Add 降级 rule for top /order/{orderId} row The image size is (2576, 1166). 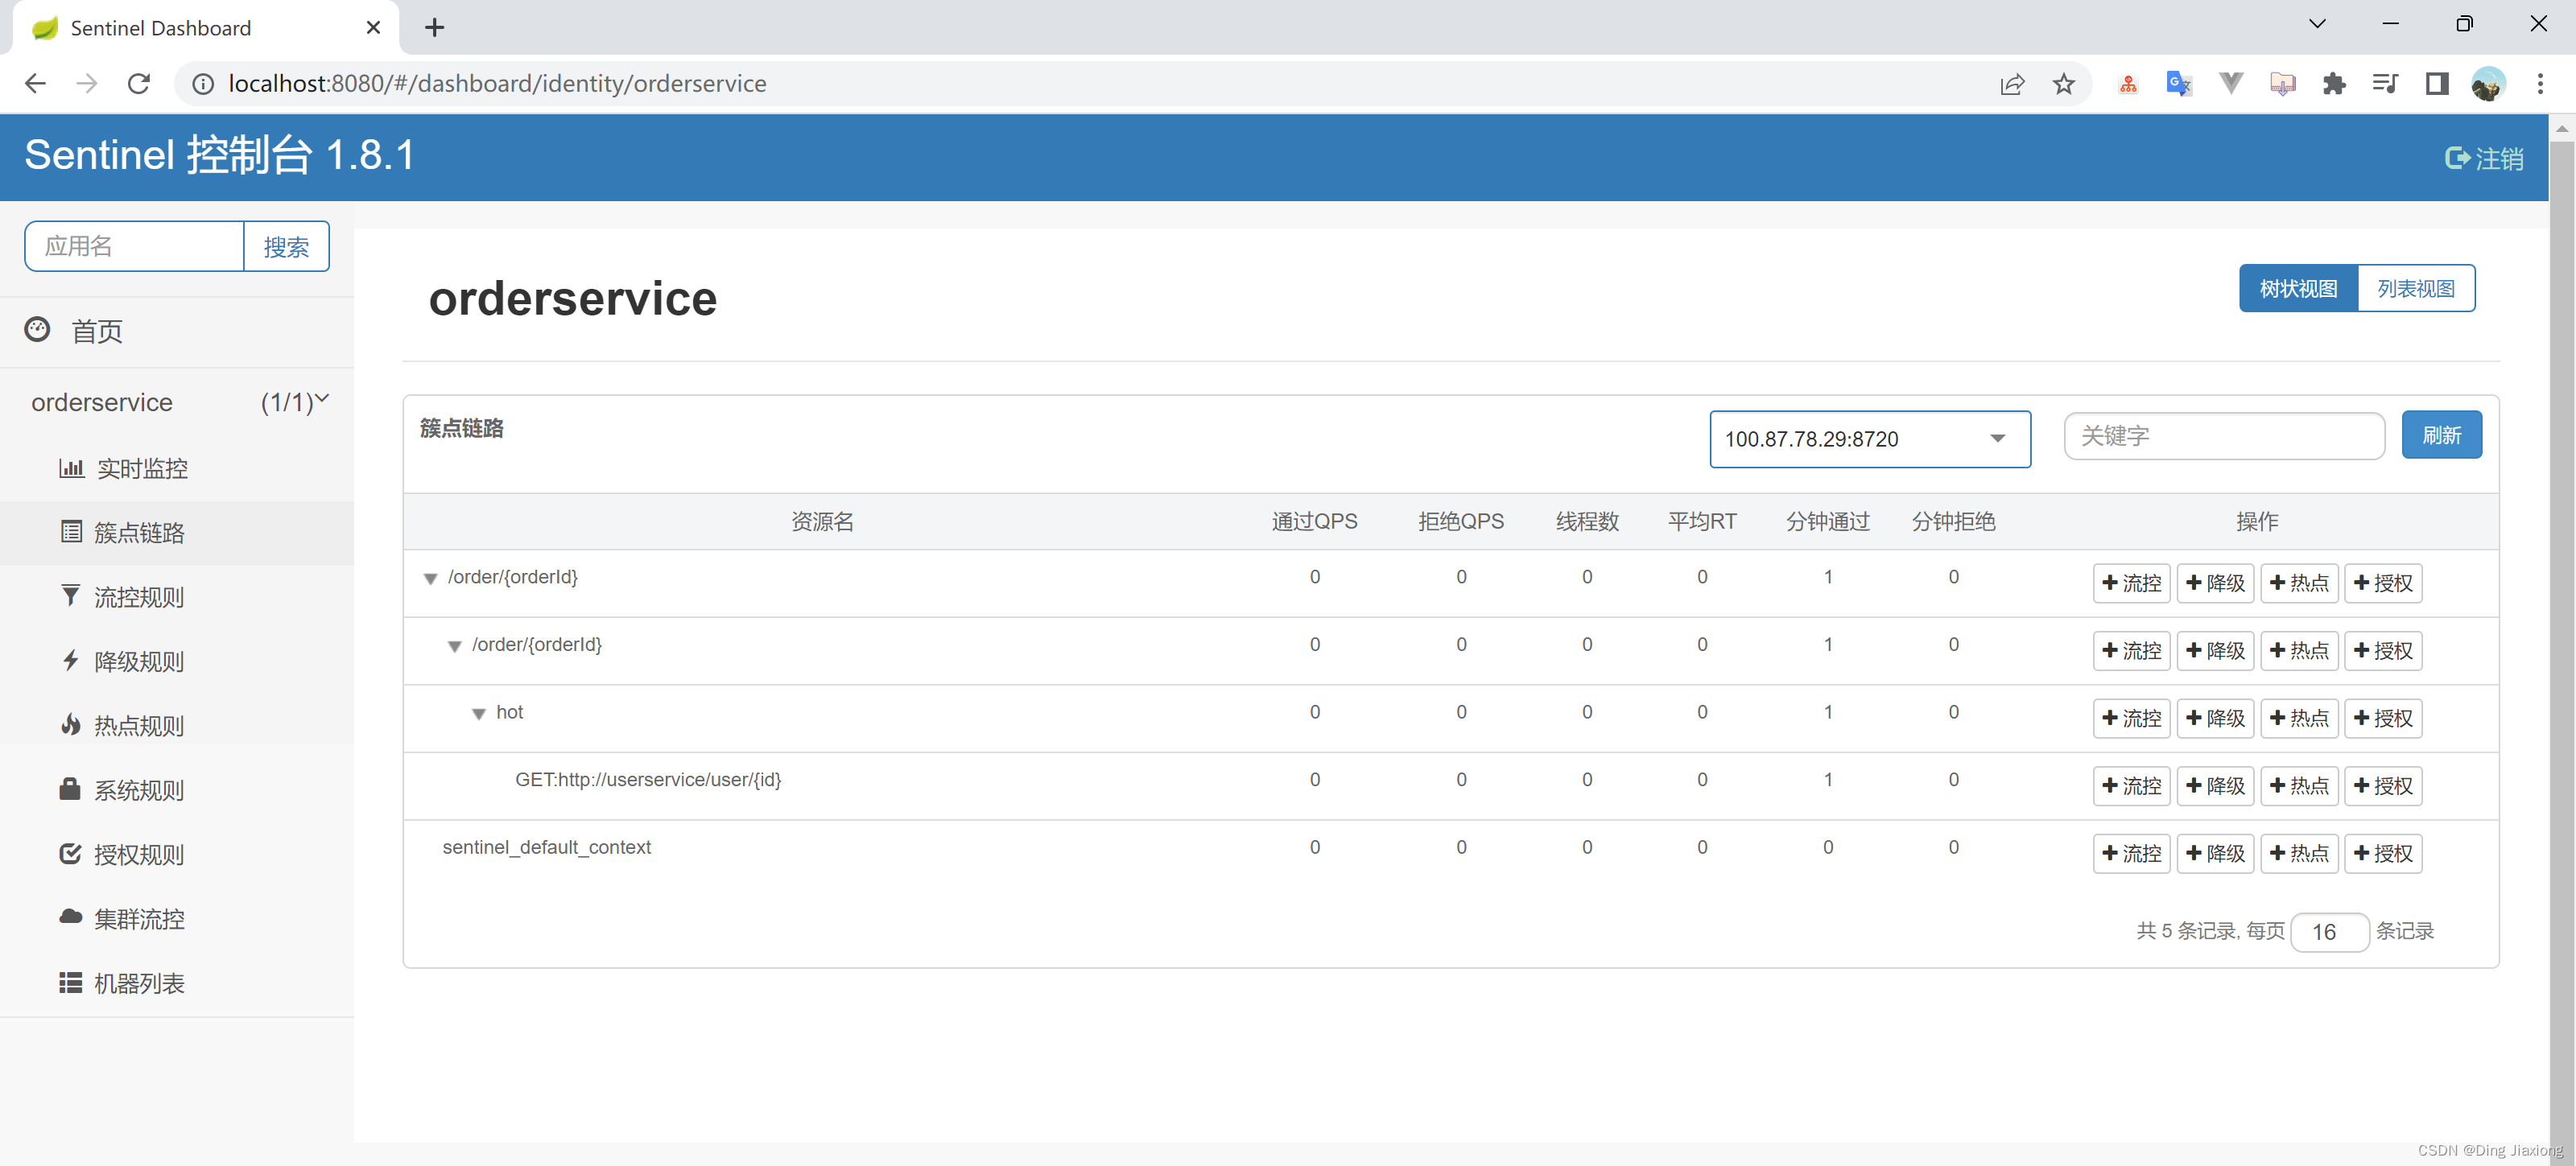coord(2215,583)
